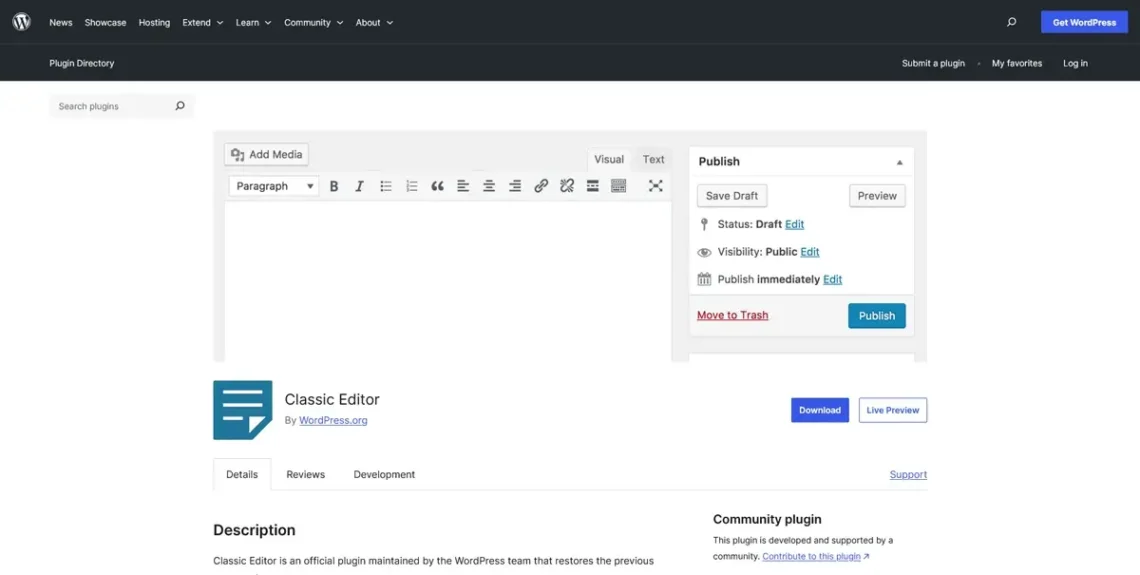The width and height of the screenshot is (1140, 575).
Task: Open the site search magnifier icon
Action: pos(1011,22)
